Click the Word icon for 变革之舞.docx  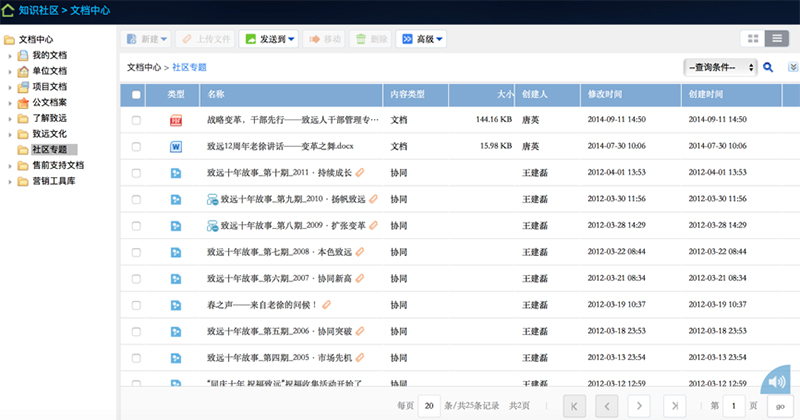pos(176,147)
